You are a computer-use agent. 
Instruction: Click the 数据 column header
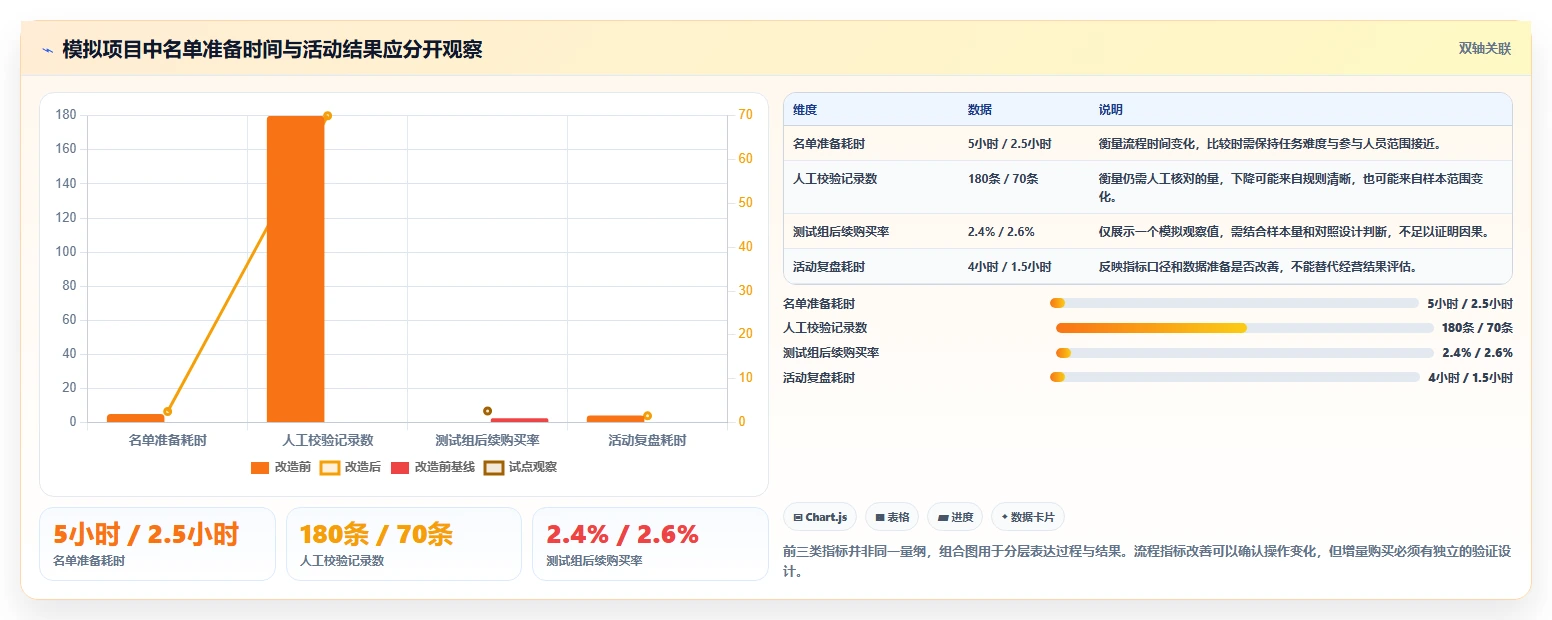click(x=980, y=110)
